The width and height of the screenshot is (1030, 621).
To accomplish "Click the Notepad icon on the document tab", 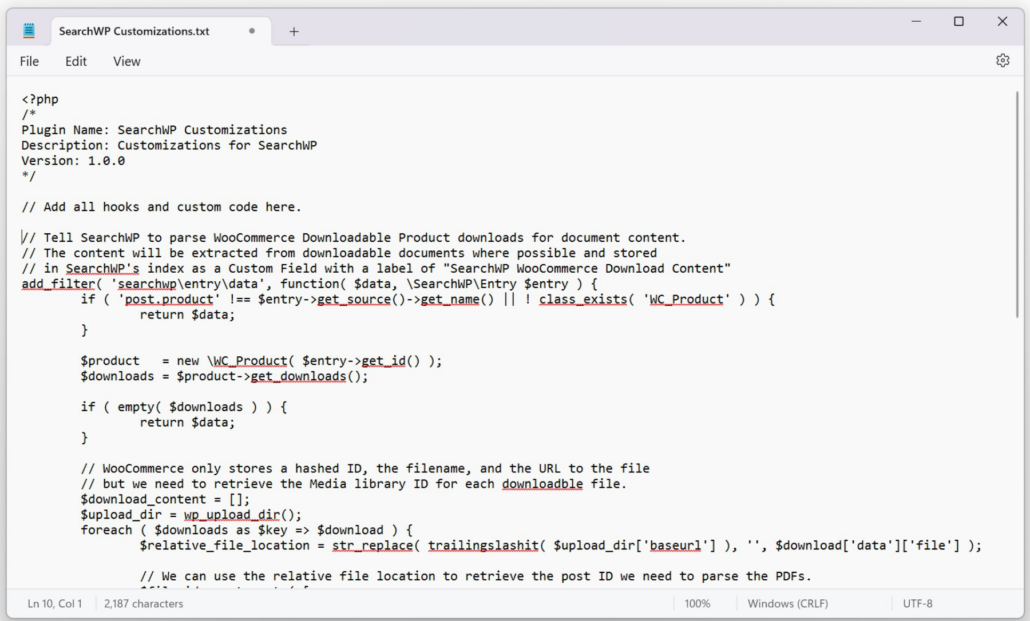I will 30,30.
